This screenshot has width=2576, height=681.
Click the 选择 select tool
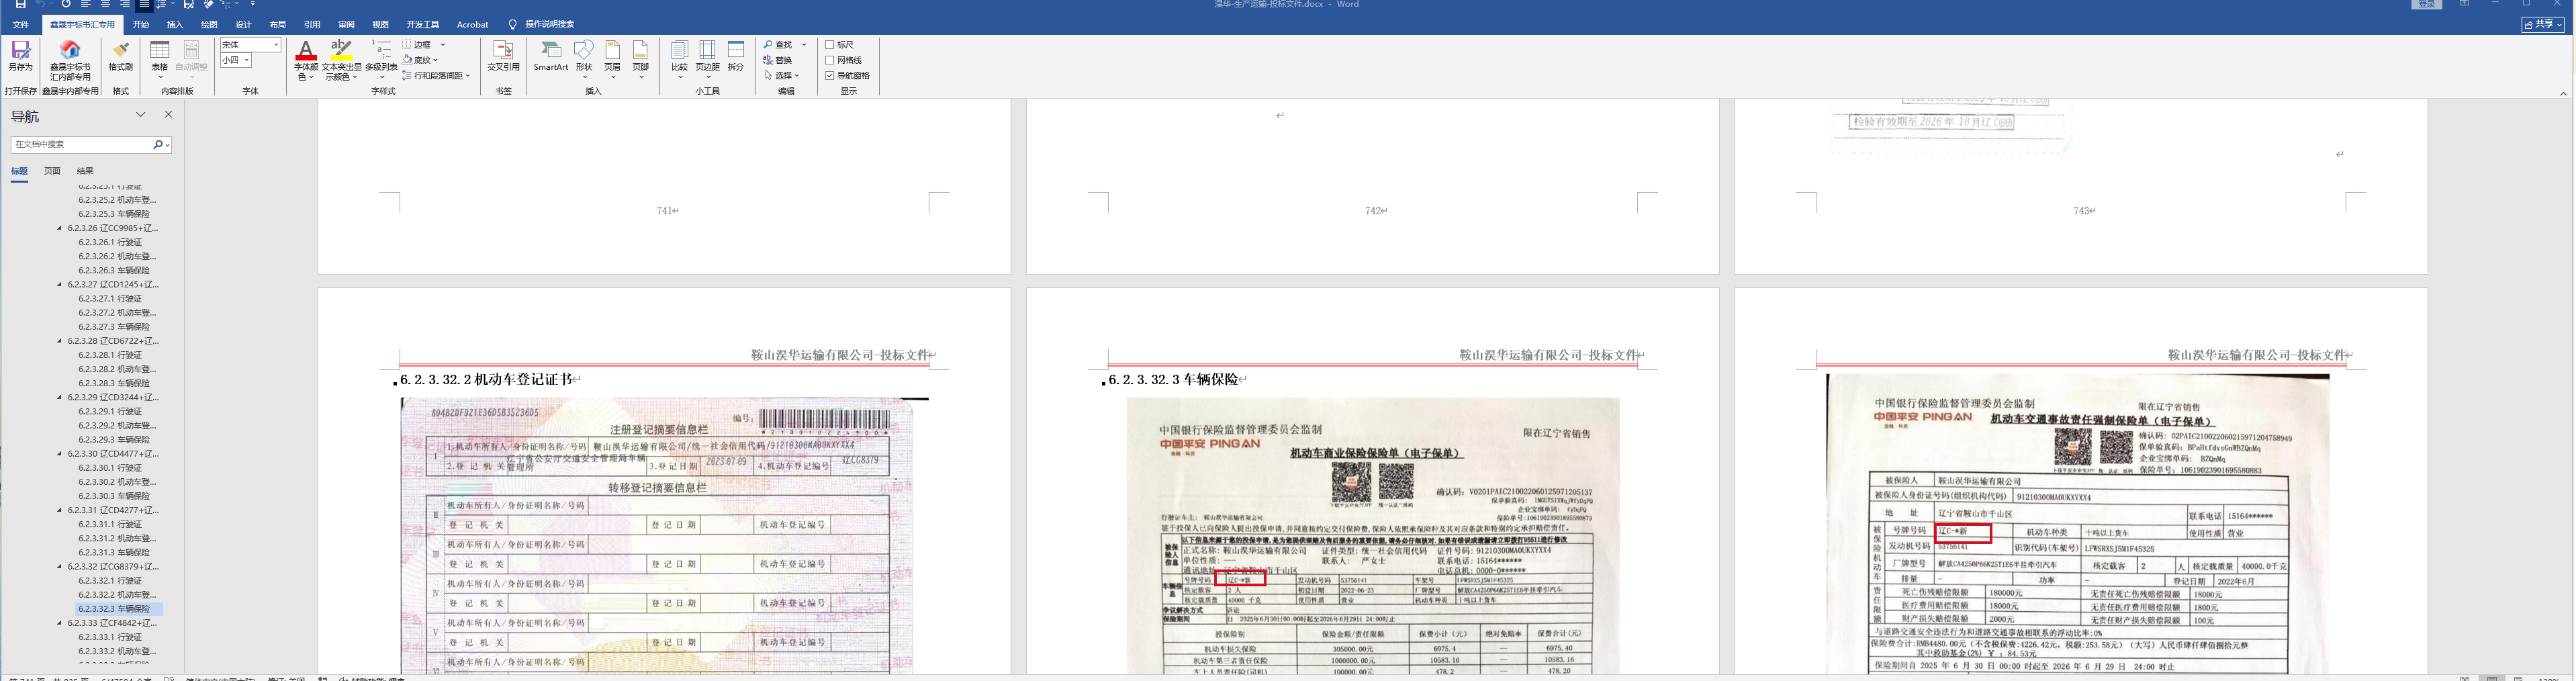pyautogui.click(x=782, y=75)
